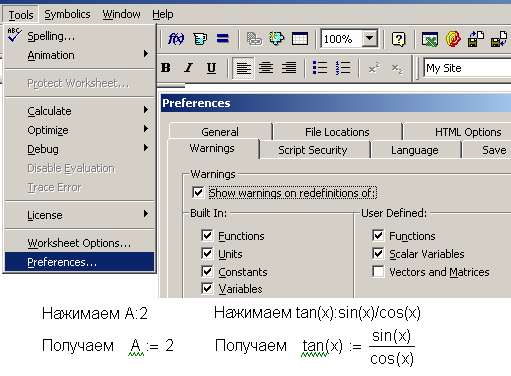
Task: Open the Tools menu
Action: pos(21,15)
